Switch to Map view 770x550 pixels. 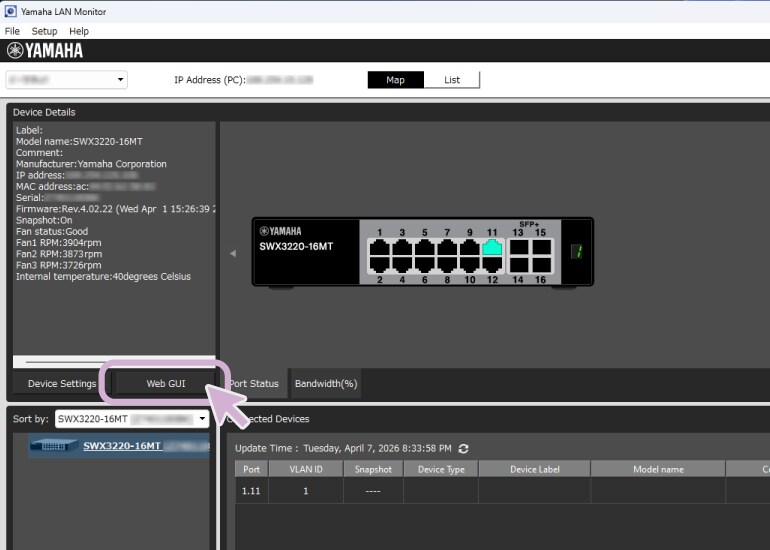coord(395,80)
